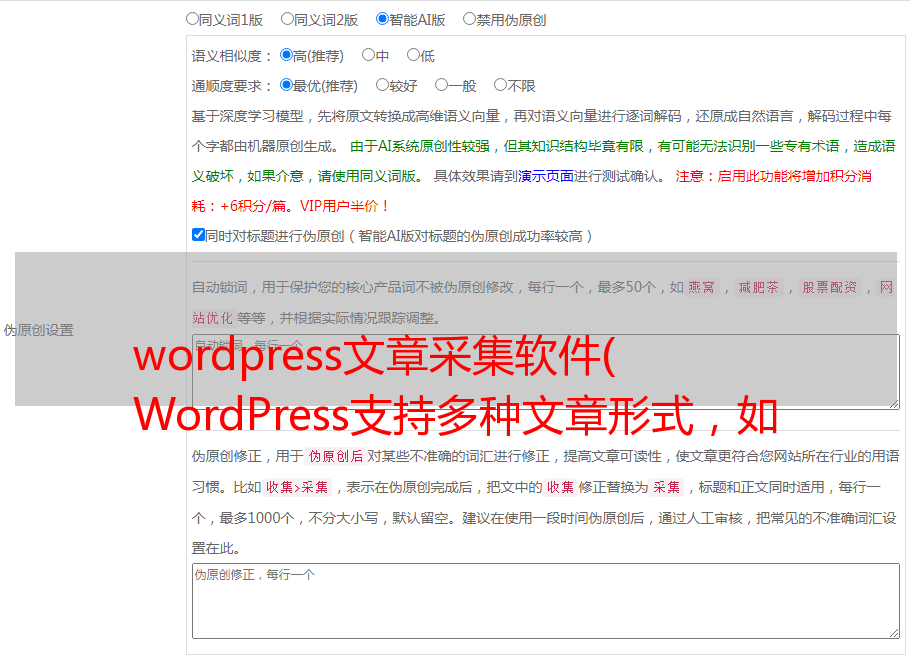Screen dimensions: 911x658
Task: Toggle 同时对标题进行伪原创 checkbox
Action: (x=198, y=235)
